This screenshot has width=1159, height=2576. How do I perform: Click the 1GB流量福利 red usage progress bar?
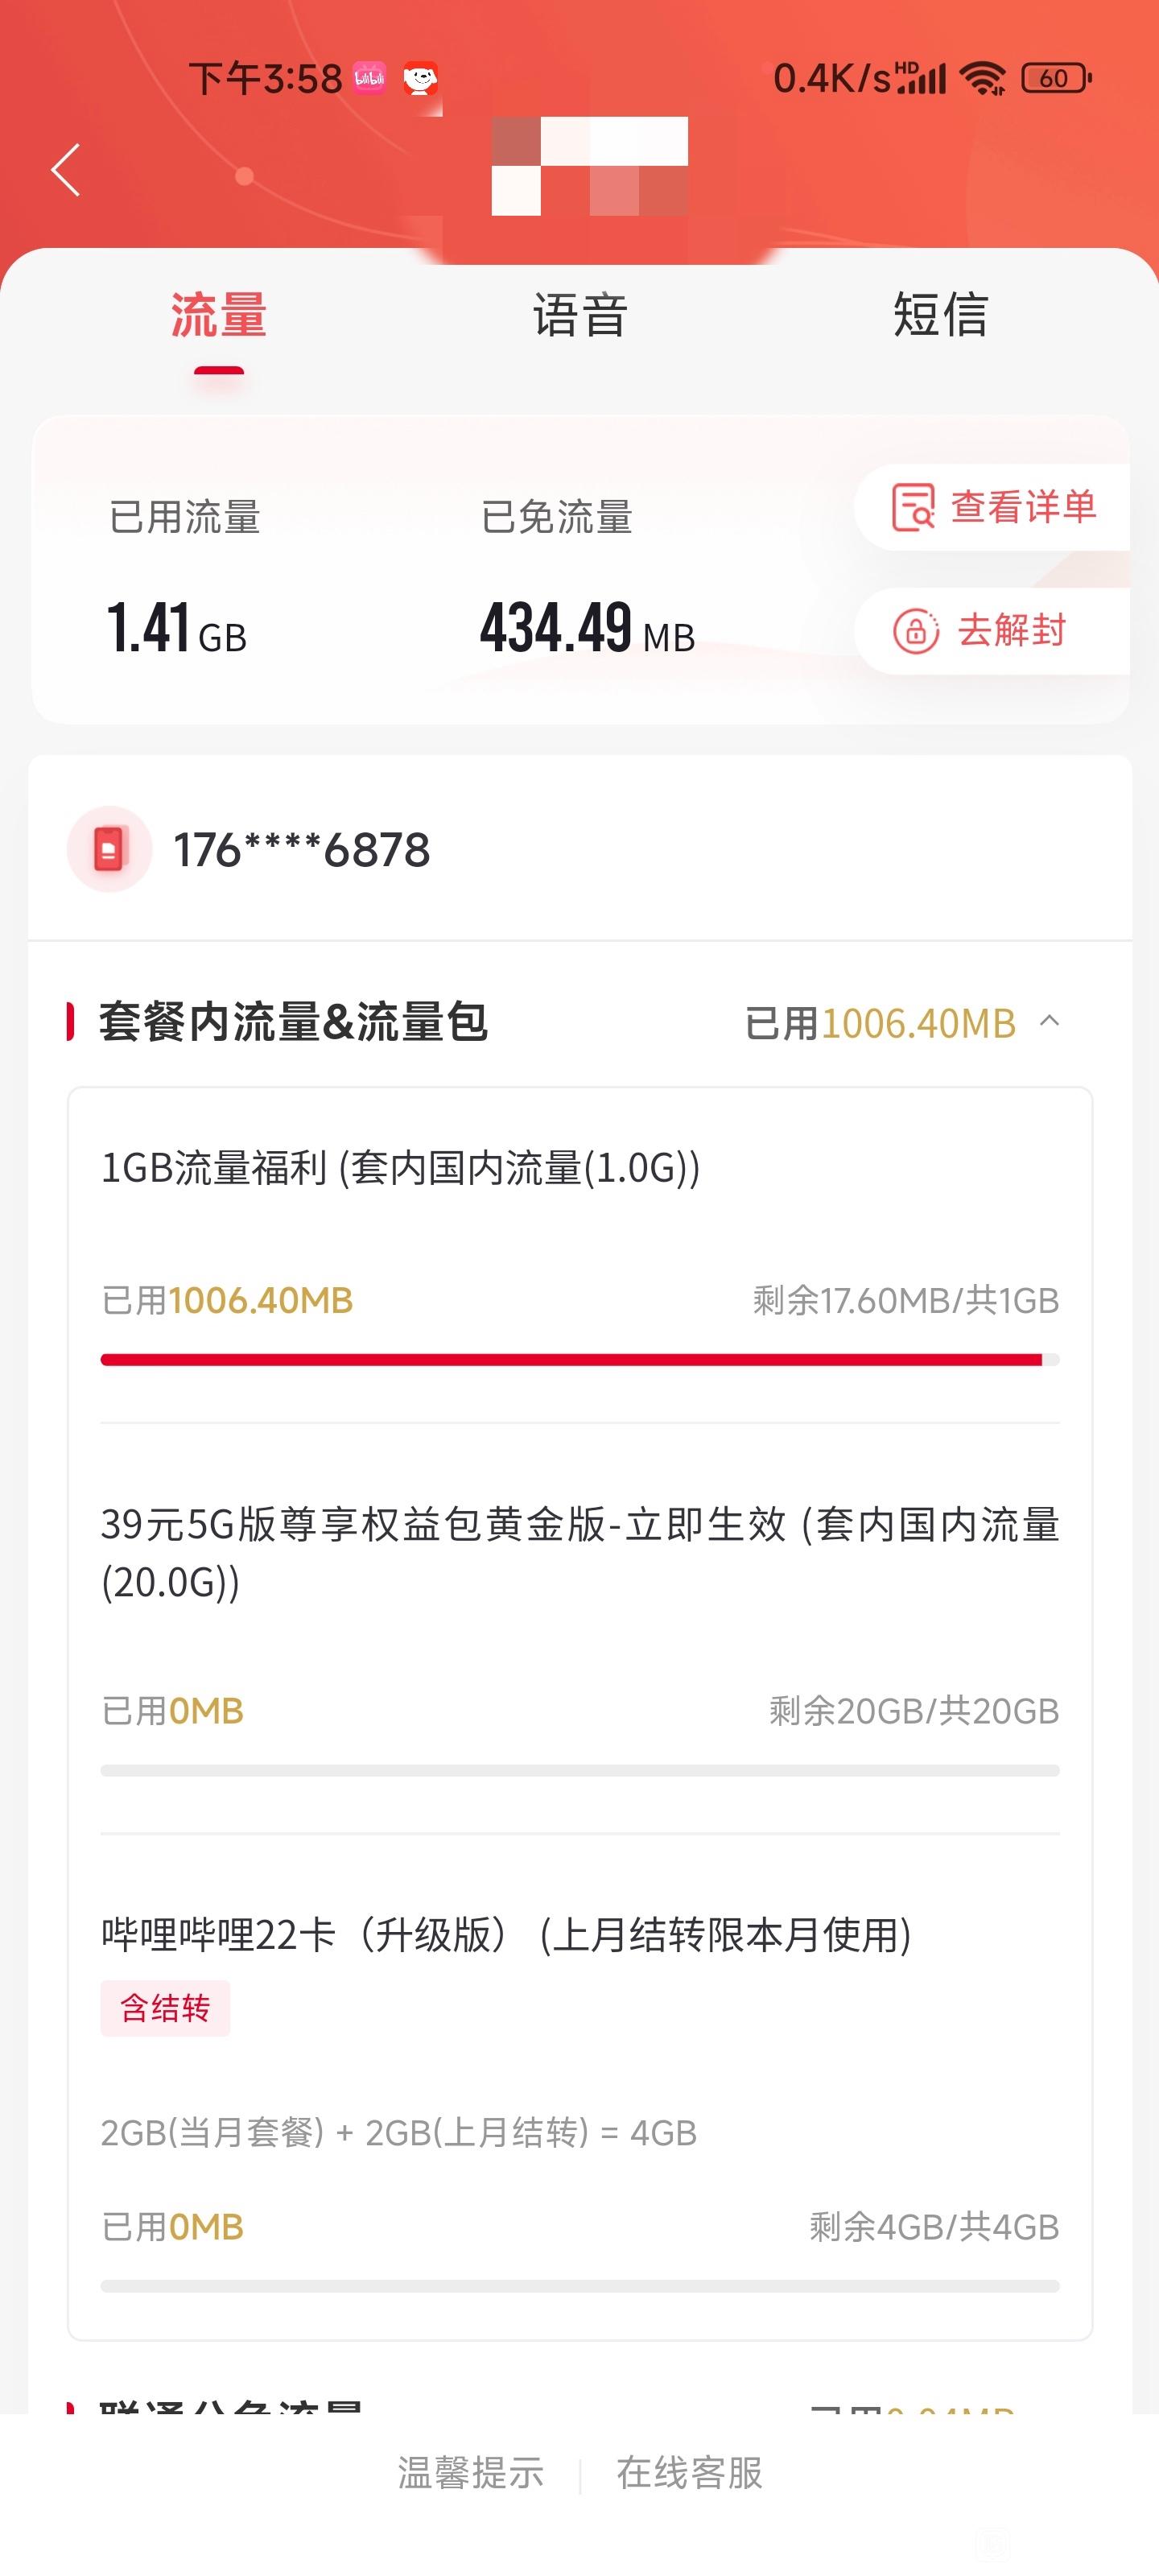pyautogui.click(x=580, y=1359)
